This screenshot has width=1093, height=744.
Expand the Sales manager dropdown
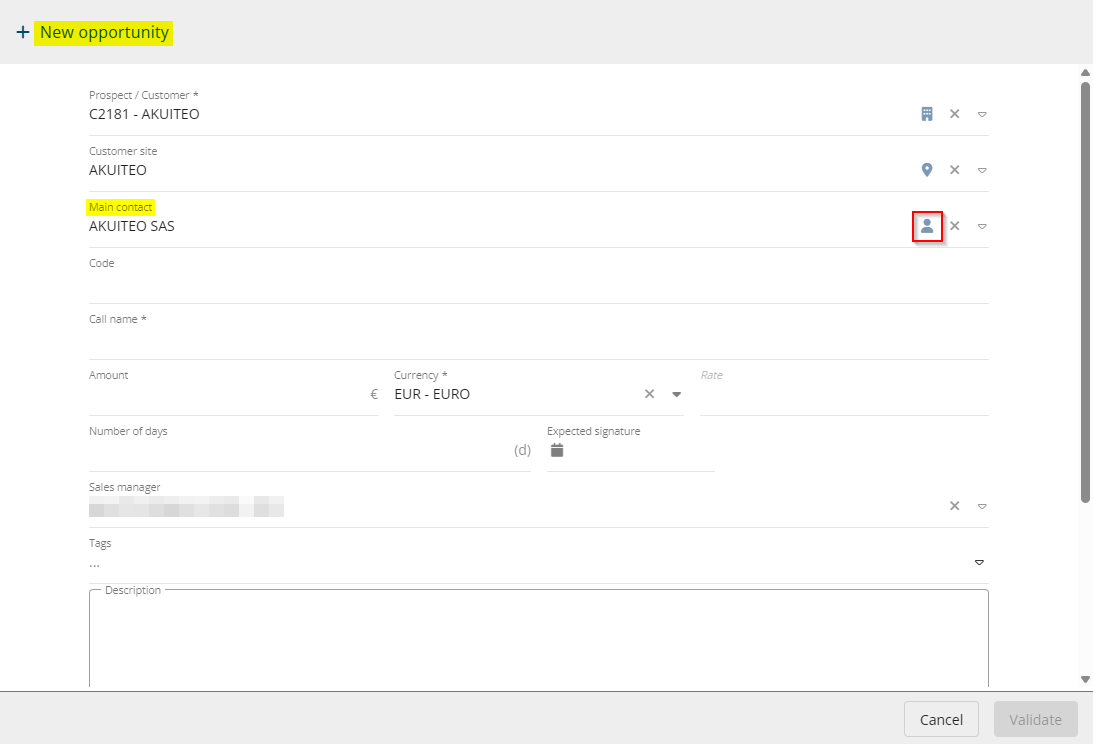pos(982,506)
